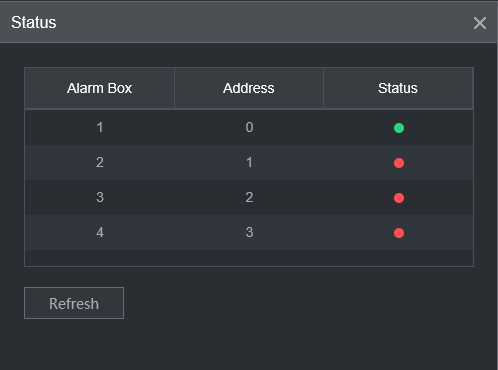498x370 pixels.
Task: Click address value 1 in second row
Action: click(x=249, y=162)
